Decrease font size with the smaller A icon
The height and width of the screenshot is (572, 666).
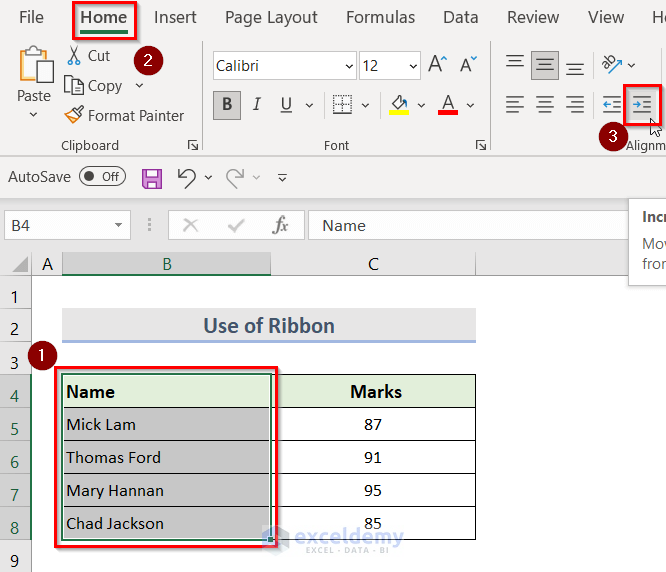pos(468,65)
